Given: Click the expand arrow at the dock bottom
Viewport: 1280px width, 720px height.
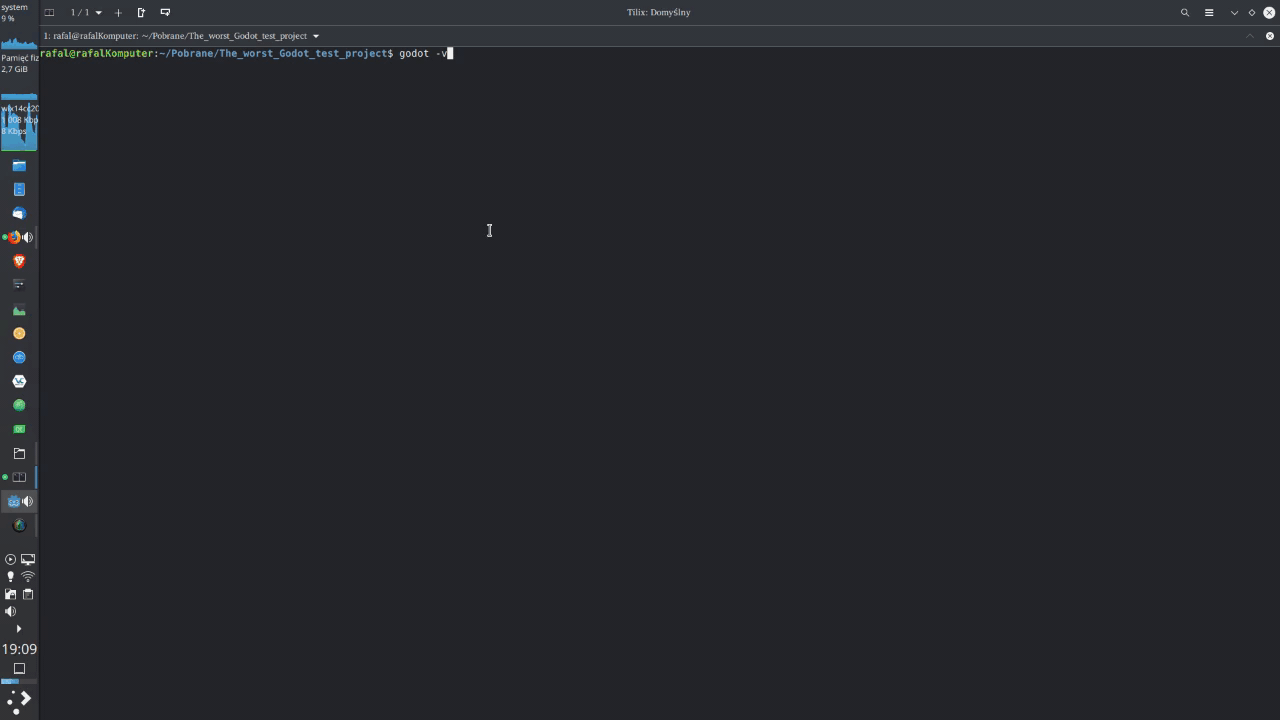Looking at the screenshot, I should (x=19, y=628).
